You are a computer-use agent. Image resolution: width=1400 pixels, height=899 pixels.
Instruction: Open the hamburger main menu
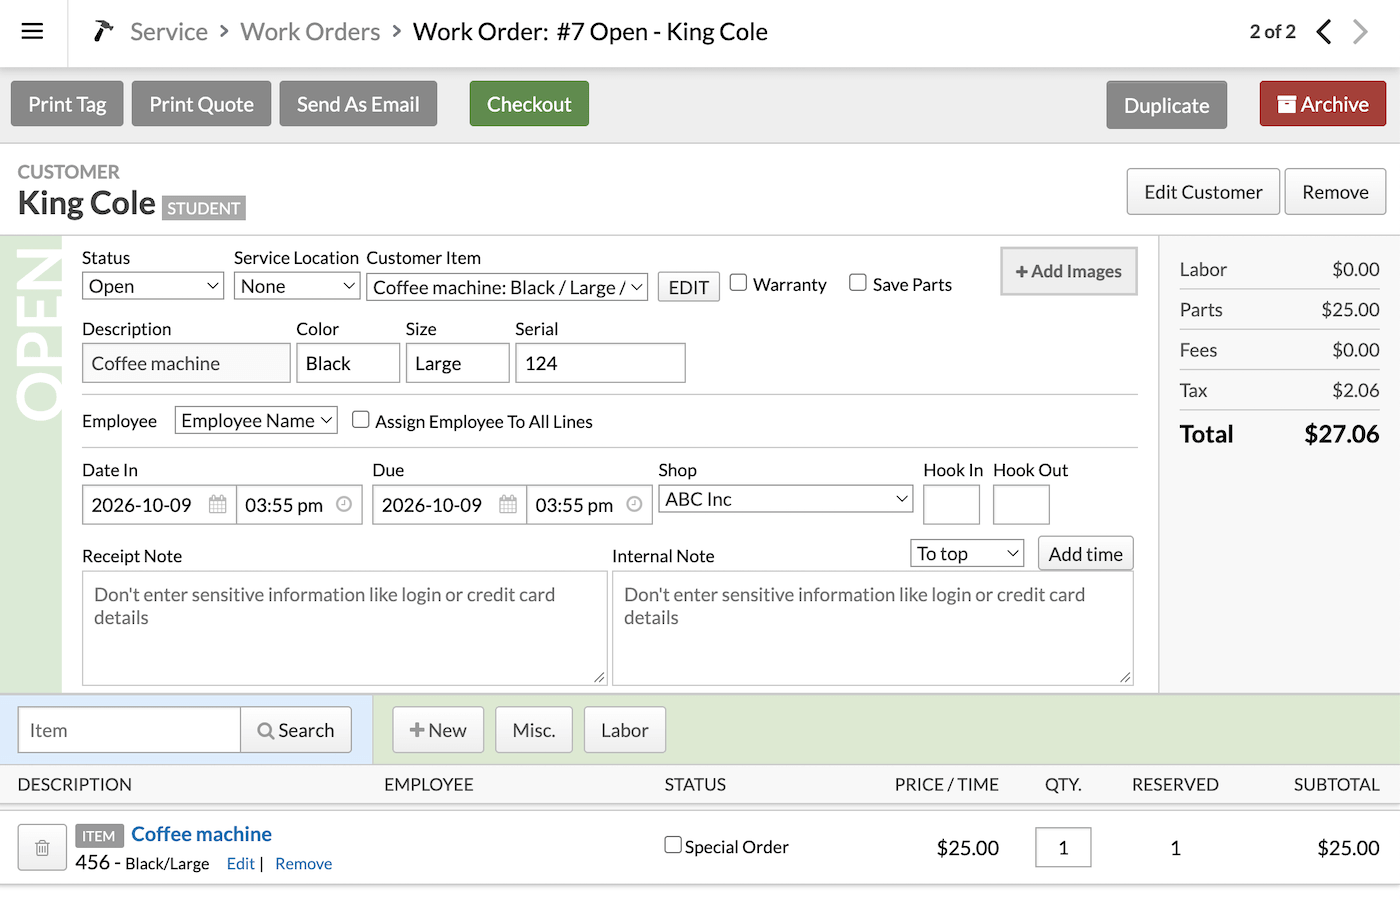click(32, 31)
